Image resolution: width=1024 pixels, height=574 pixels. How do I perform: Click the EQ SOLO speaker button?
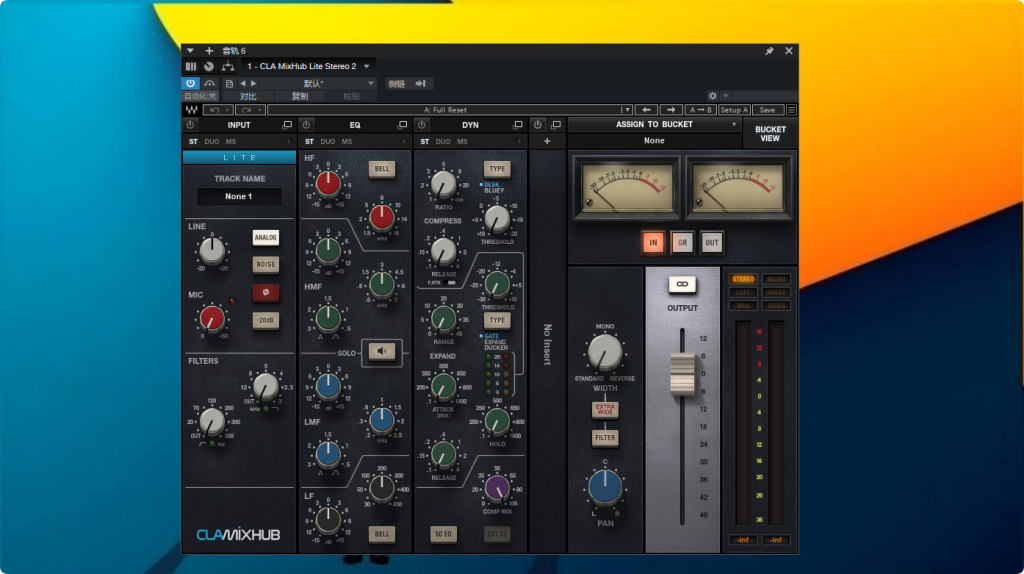coord(382,352)
